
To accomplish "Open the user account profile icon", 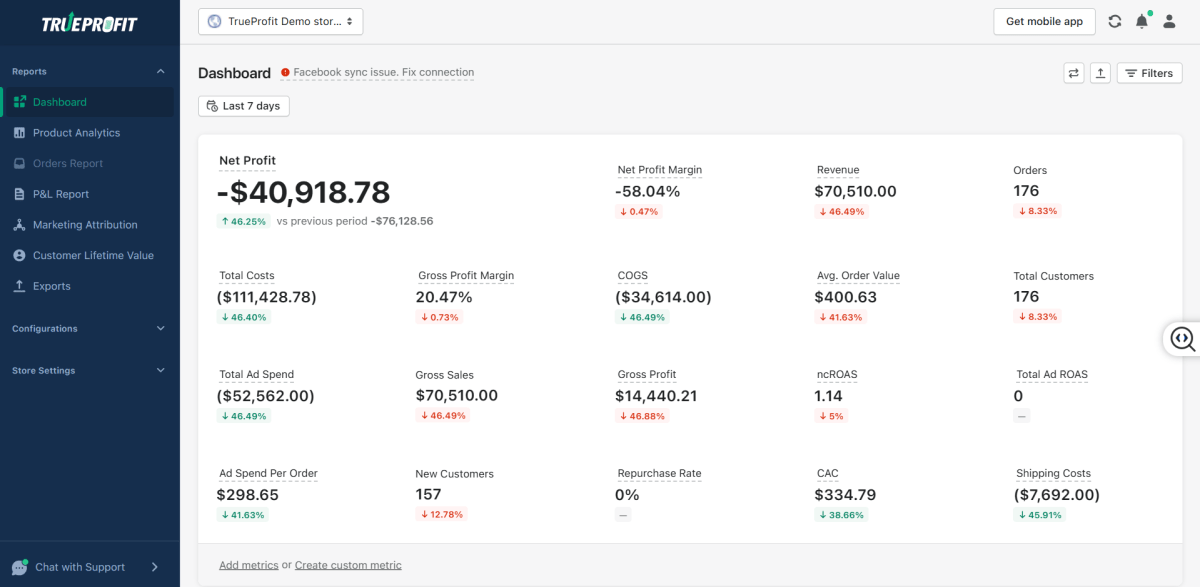I will pyautogui.click(x=1169, y=21).
